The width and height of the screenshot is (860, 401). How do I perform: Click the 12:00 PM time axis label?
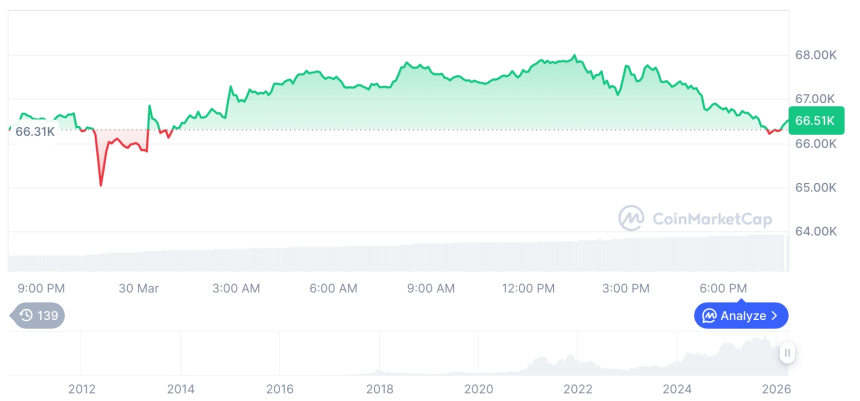coord(528,288)
